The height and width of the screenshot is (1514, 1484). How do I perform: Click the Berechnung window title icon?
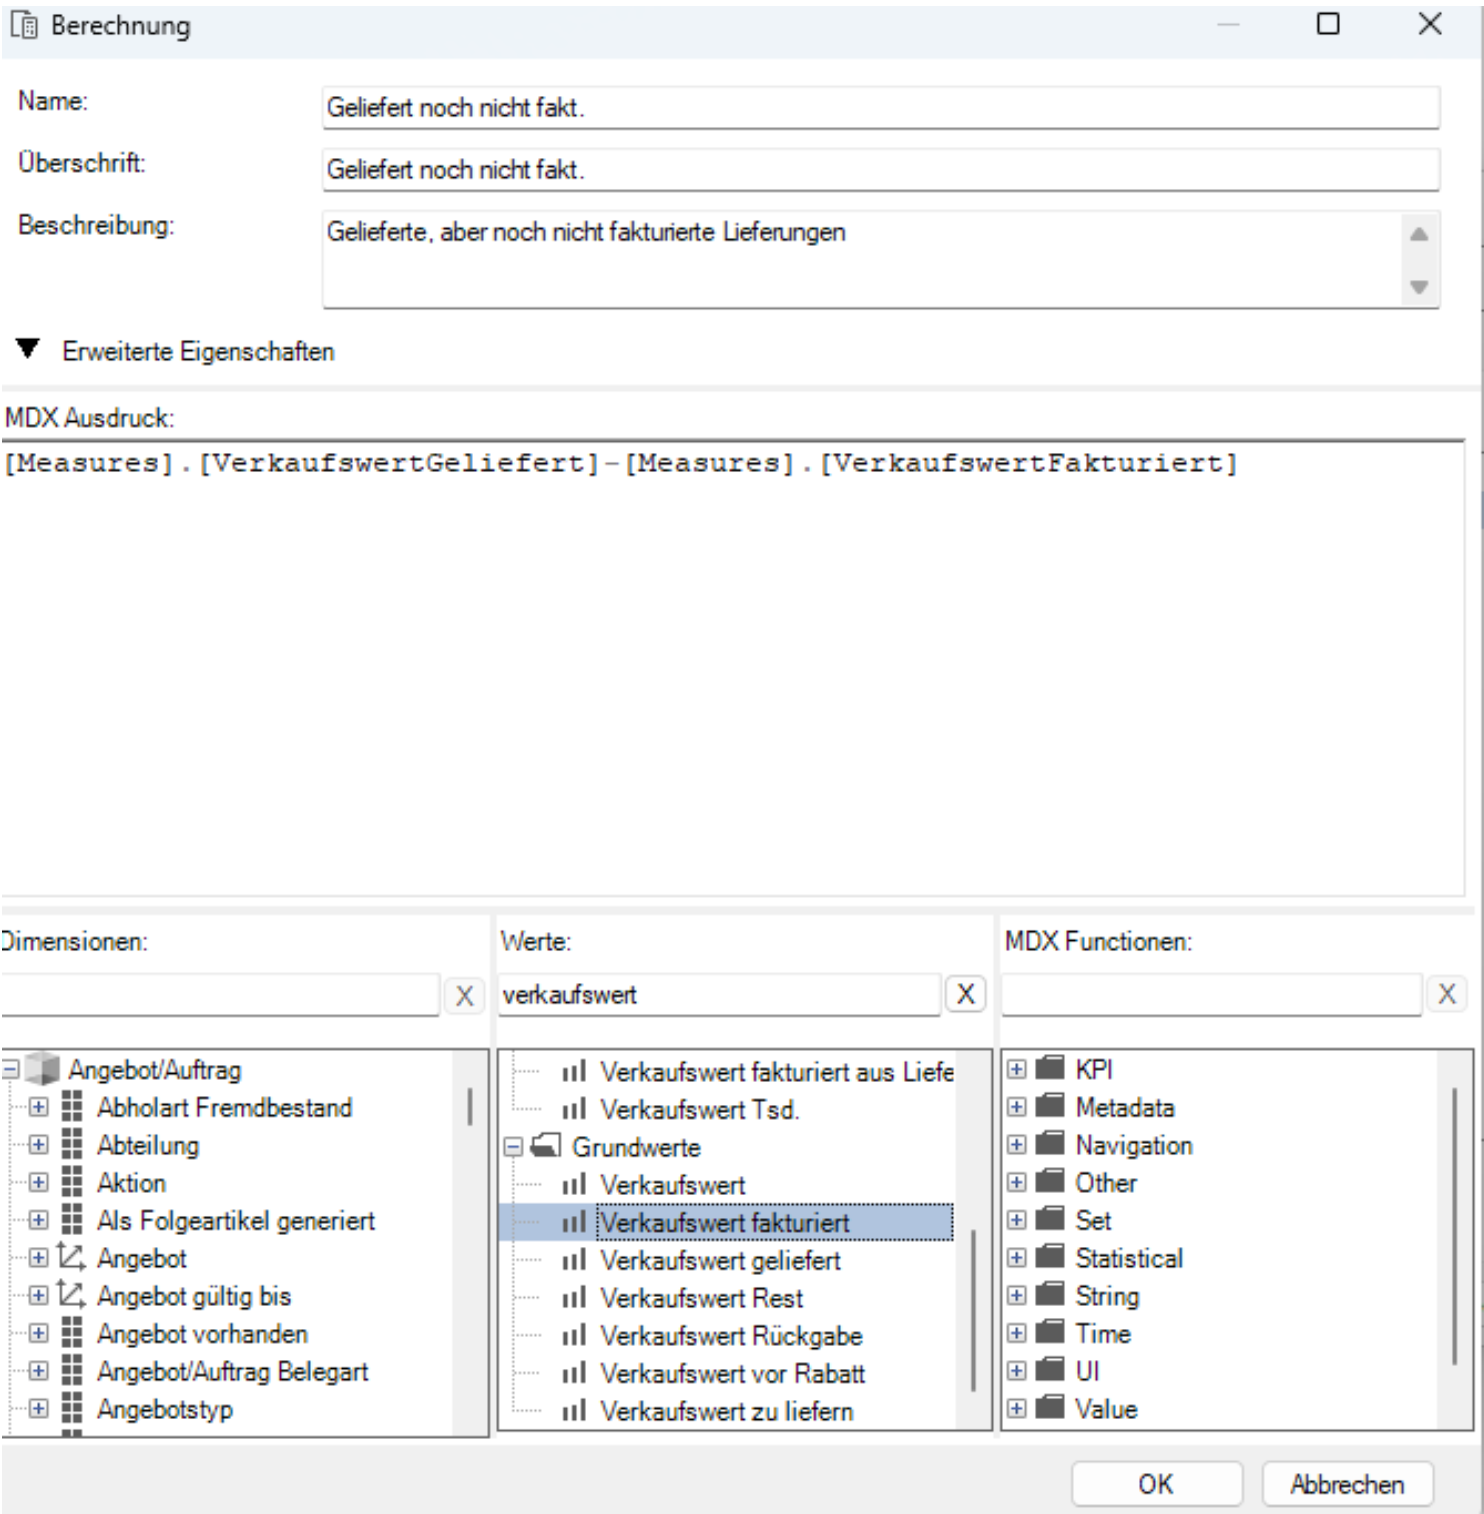click(x=24, y=26)
